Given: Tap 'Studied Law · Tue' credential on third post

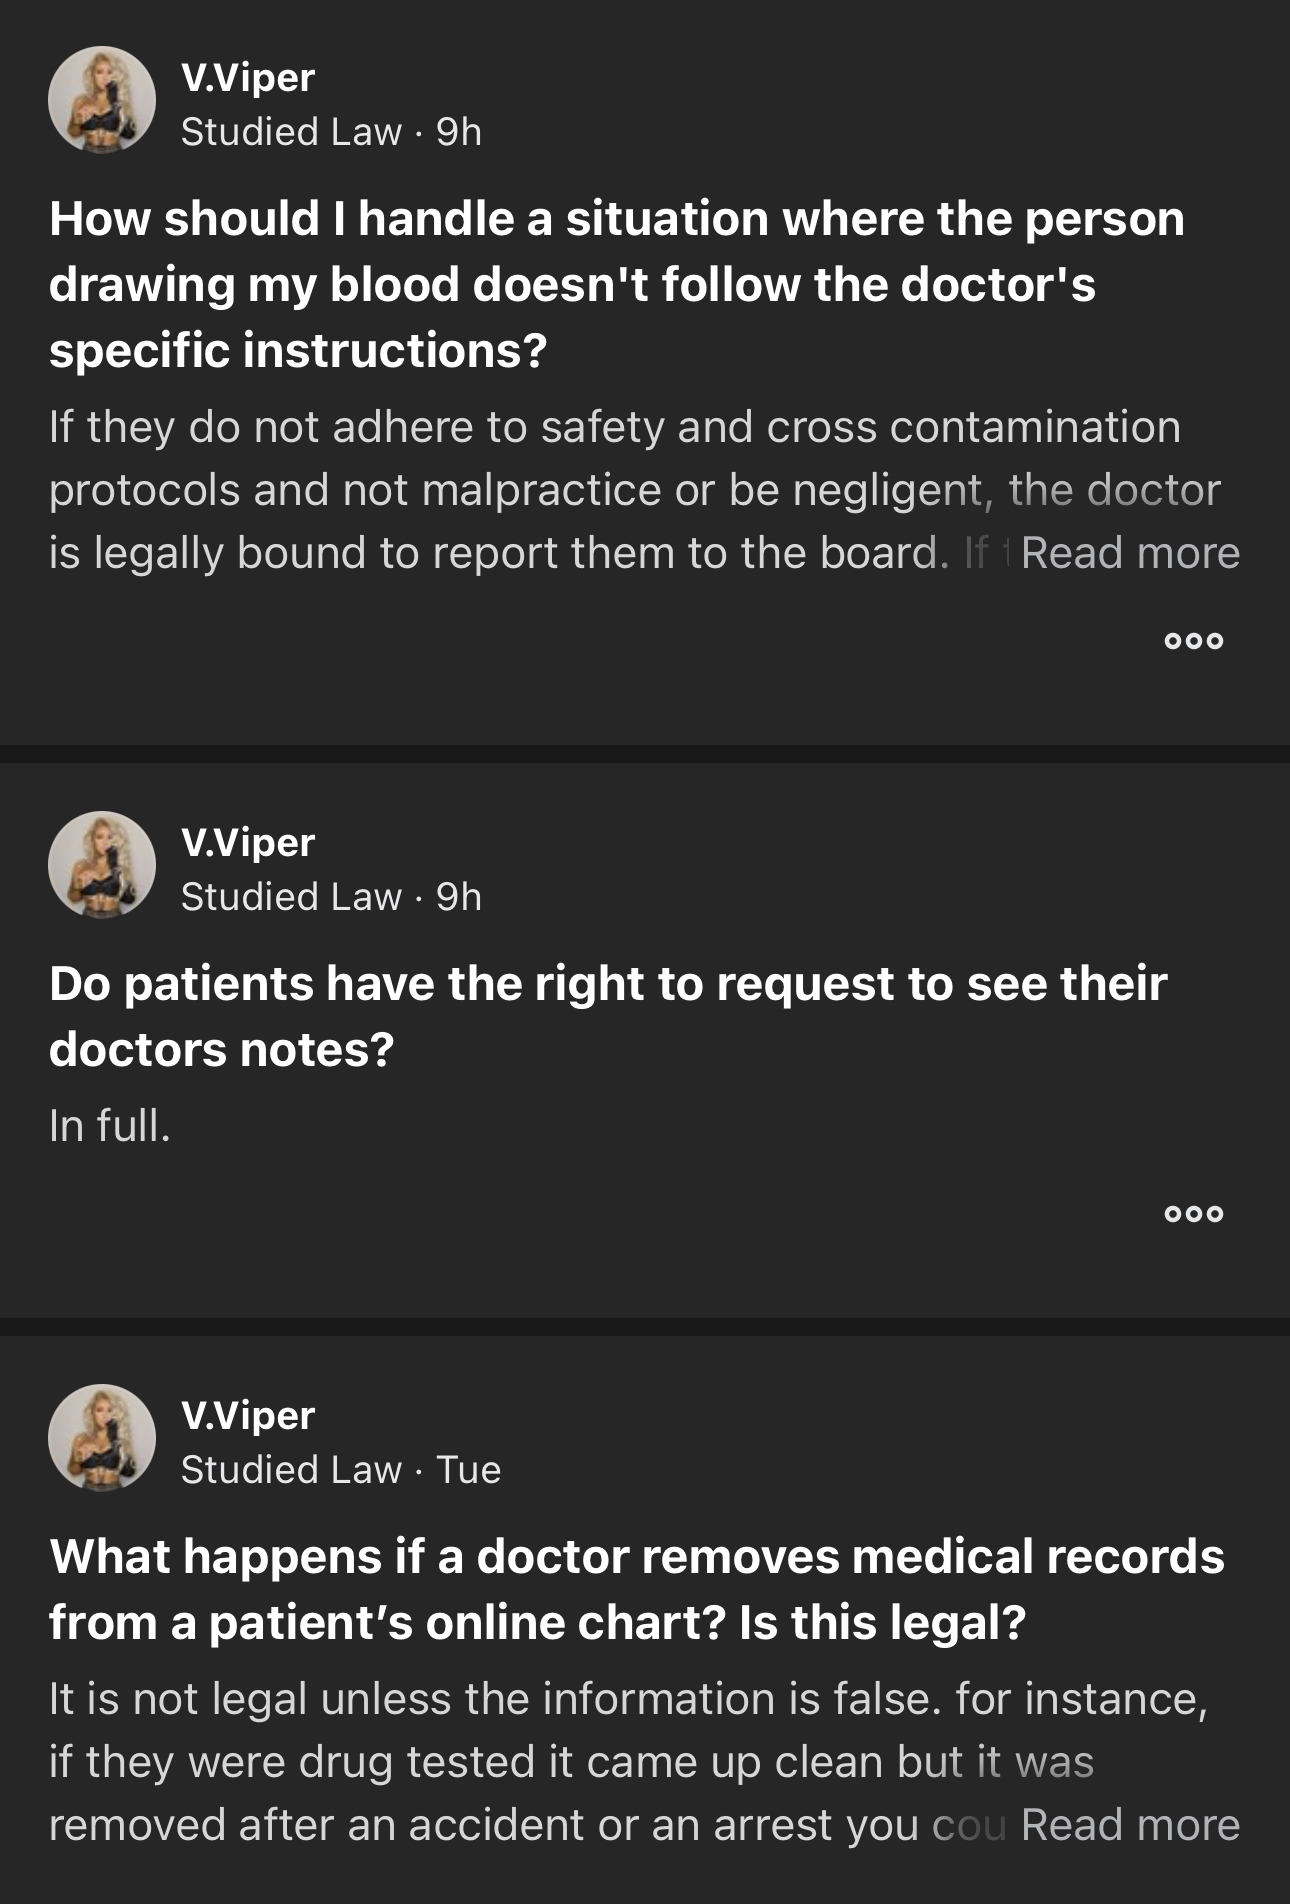Looking at the screenshot, I should pyautogui.click(x=341, y=1470).
